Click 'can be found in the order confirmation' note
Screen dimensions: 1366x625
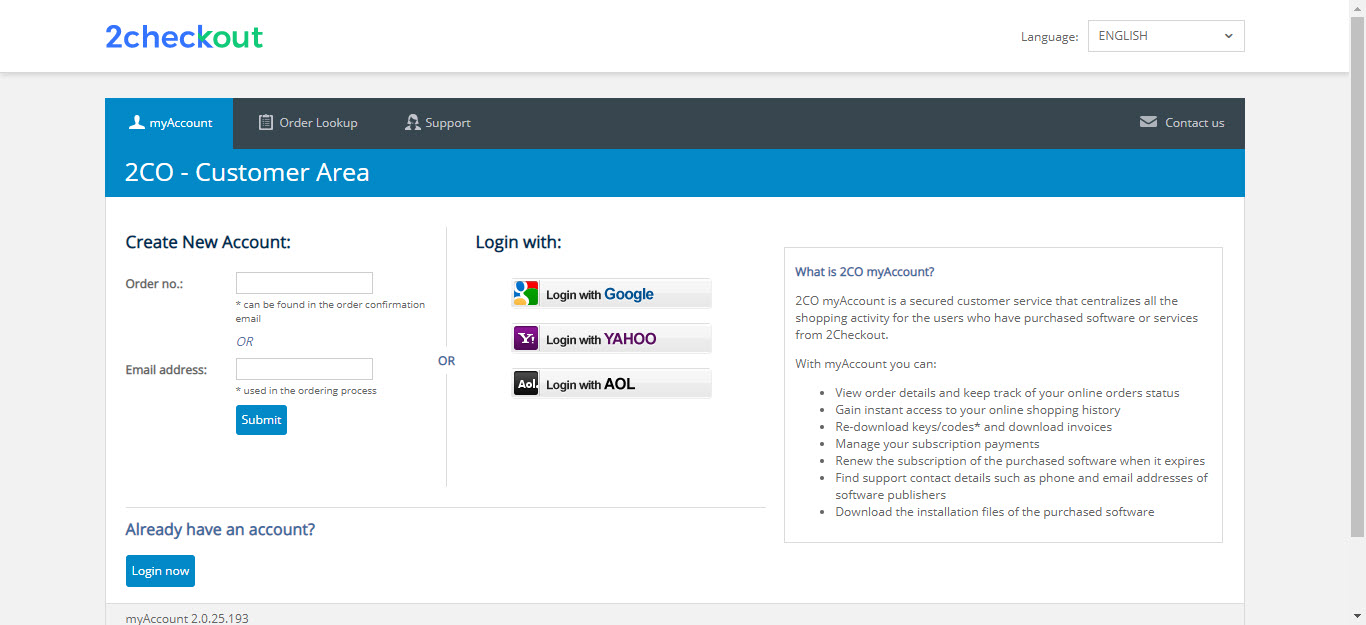[330, 311]
